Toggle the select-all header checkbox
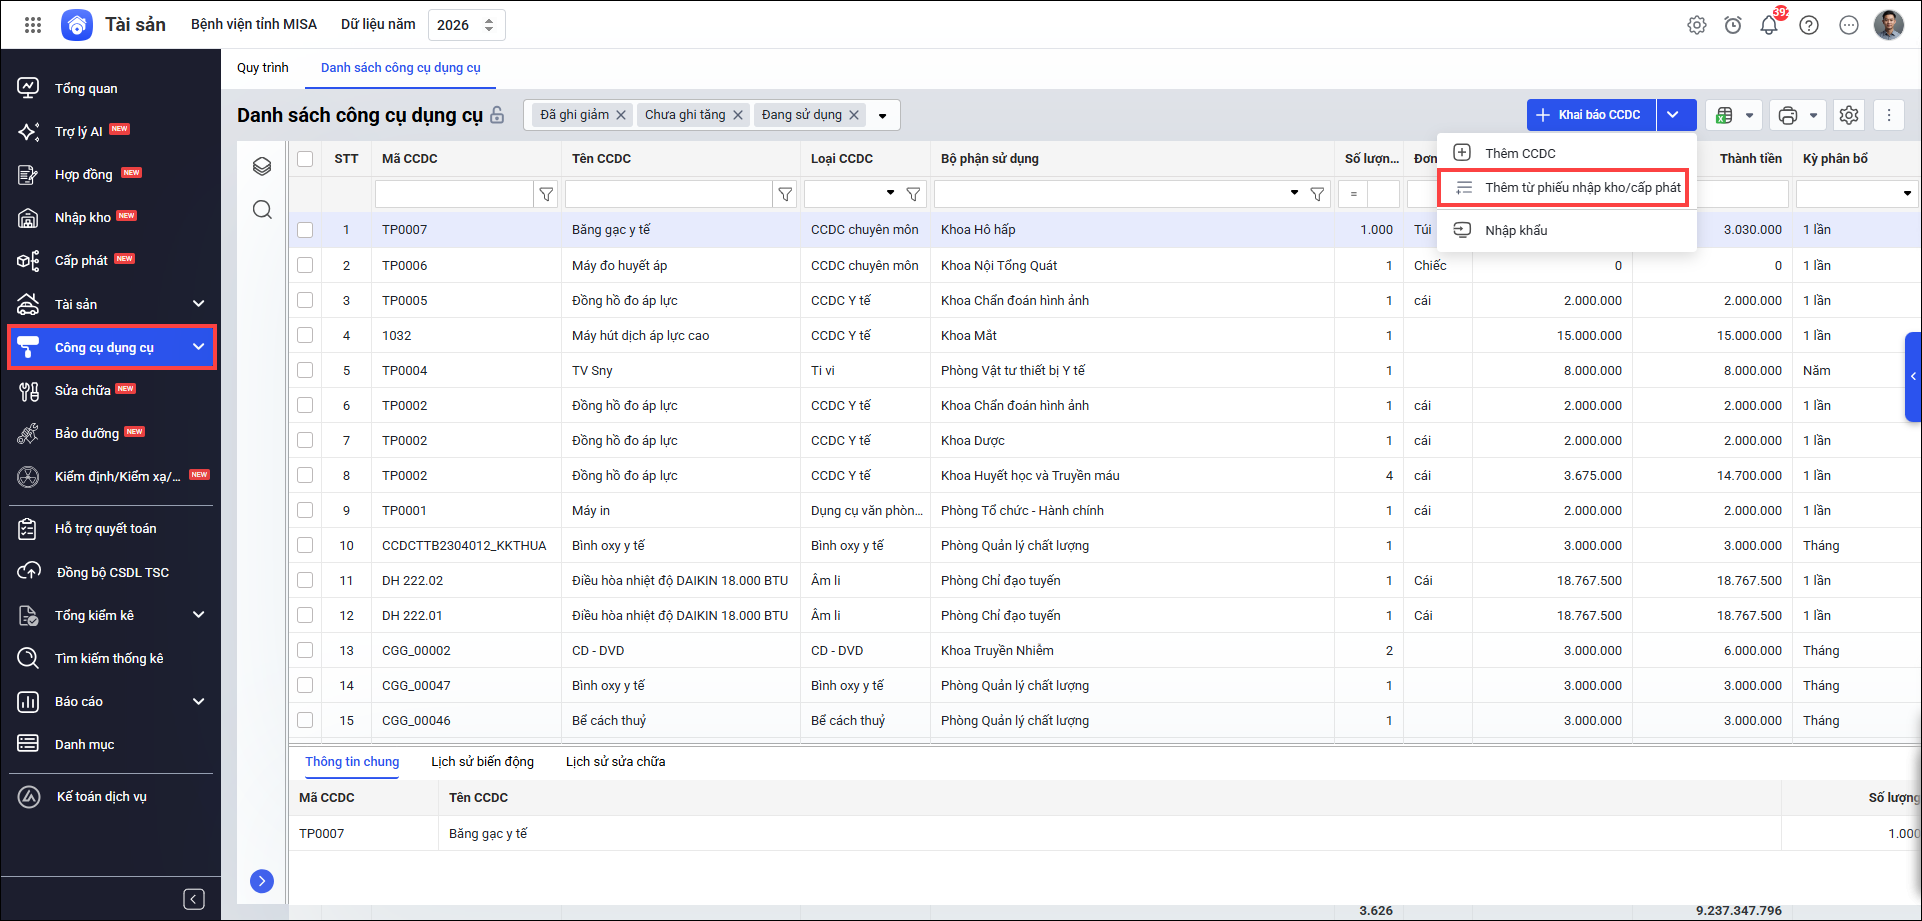Image resolution: width=1922 pixels, height=921 pixels. click(x=305, y=159)
